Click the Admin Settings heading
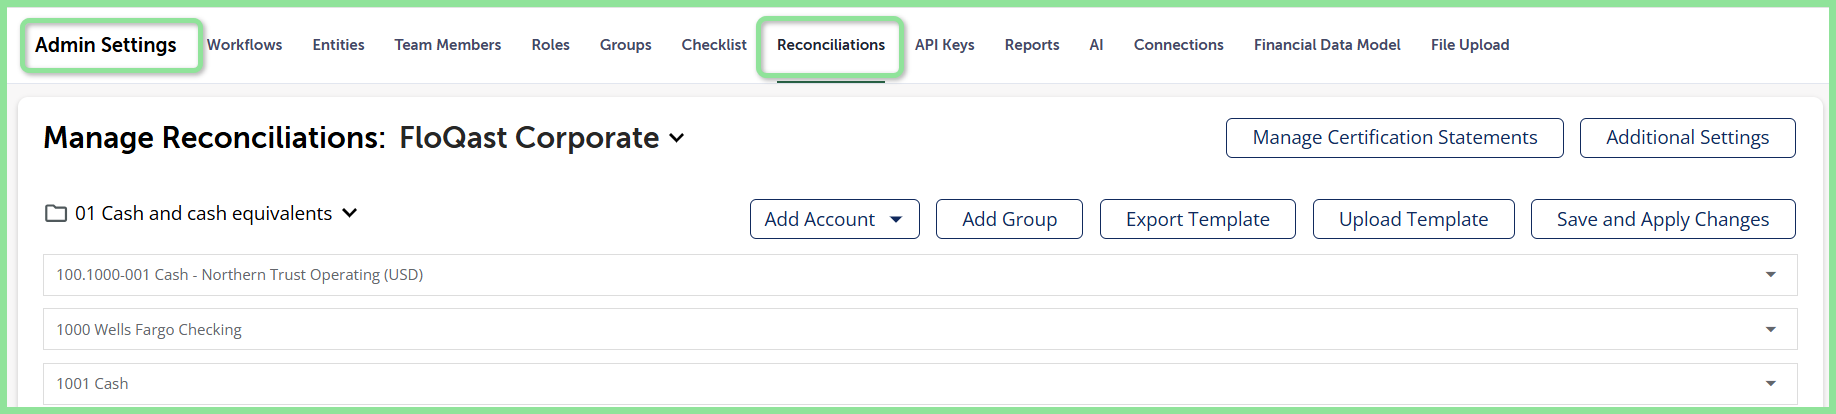Viewport: 1836px width, 414px height. pos(106,45)
